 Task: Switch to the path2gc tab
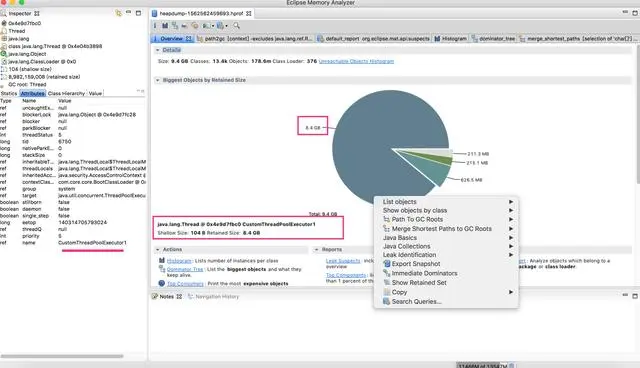point(255,38)
